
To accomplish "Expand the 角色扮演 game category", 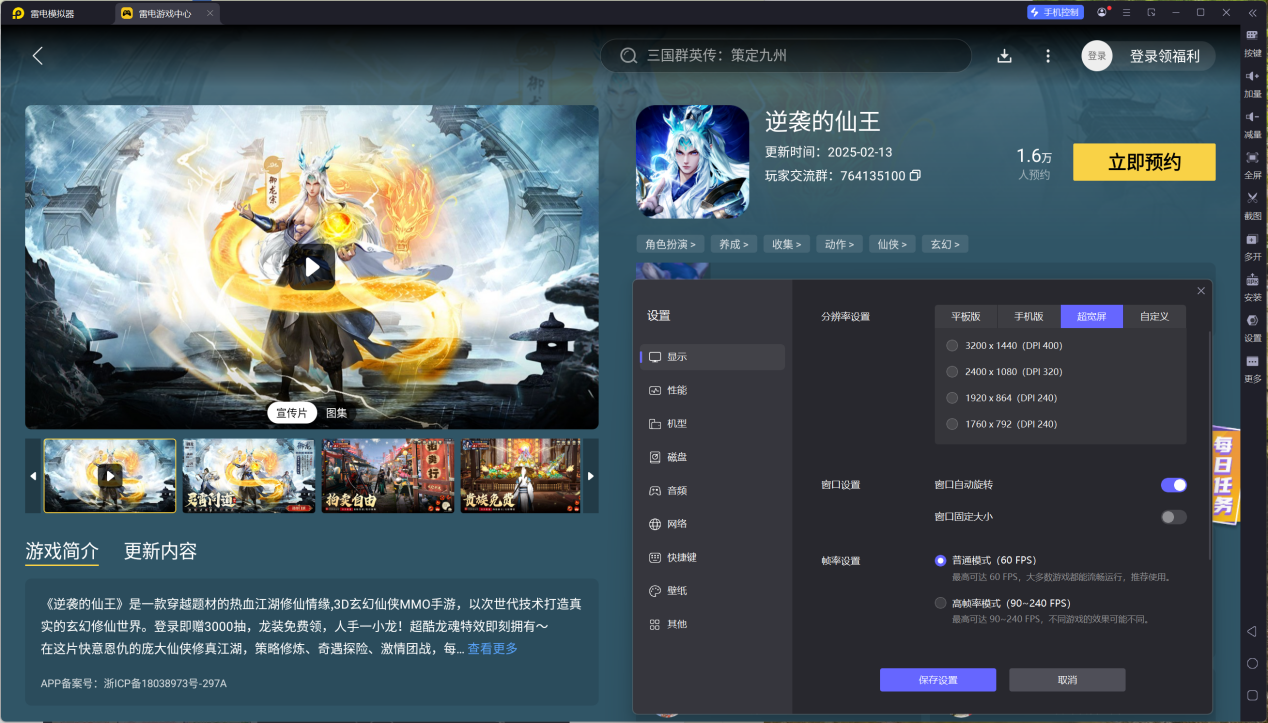I will (670, 243).
